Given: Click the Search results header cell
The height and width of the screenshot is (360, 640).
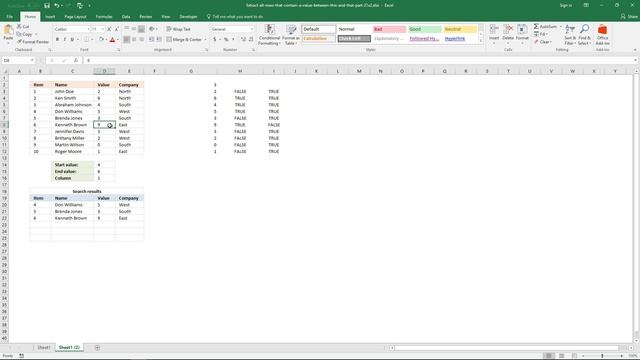Looking at the screenshot, I should (x=87, y=191).
